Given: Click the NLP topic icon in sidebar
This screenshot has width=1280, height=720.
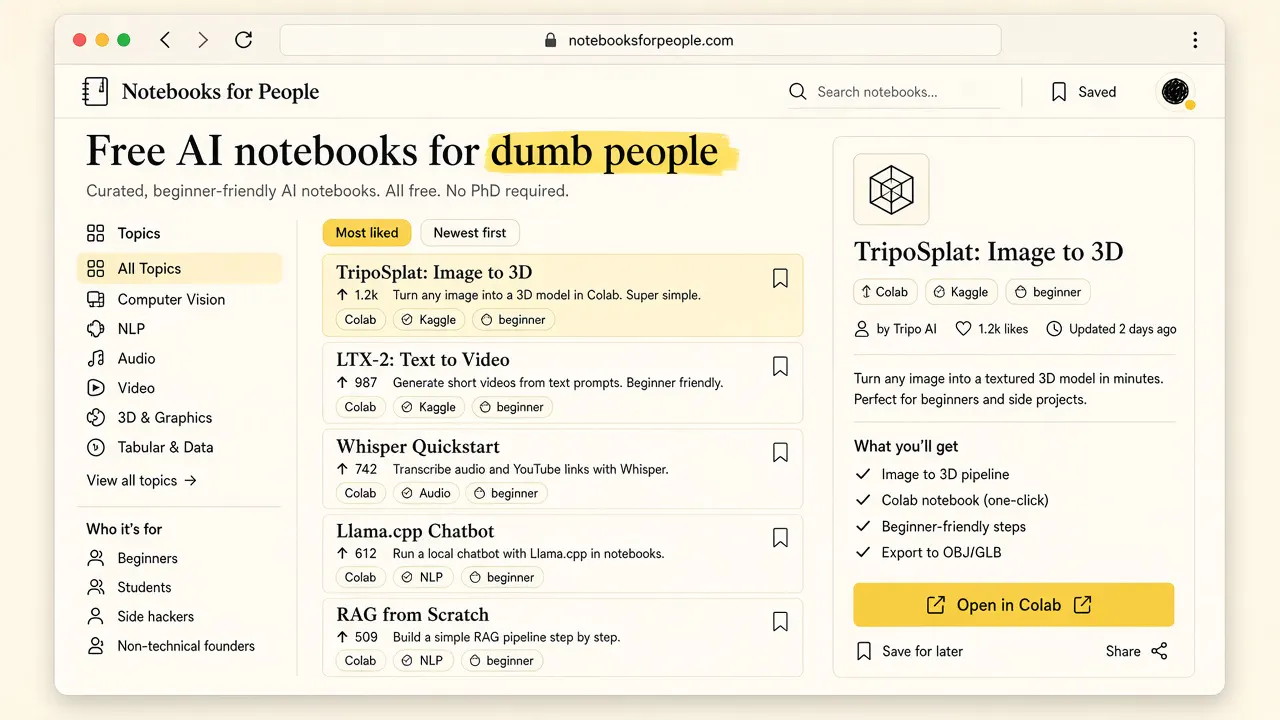Looking at the screenshot, I should pos(96,328).
